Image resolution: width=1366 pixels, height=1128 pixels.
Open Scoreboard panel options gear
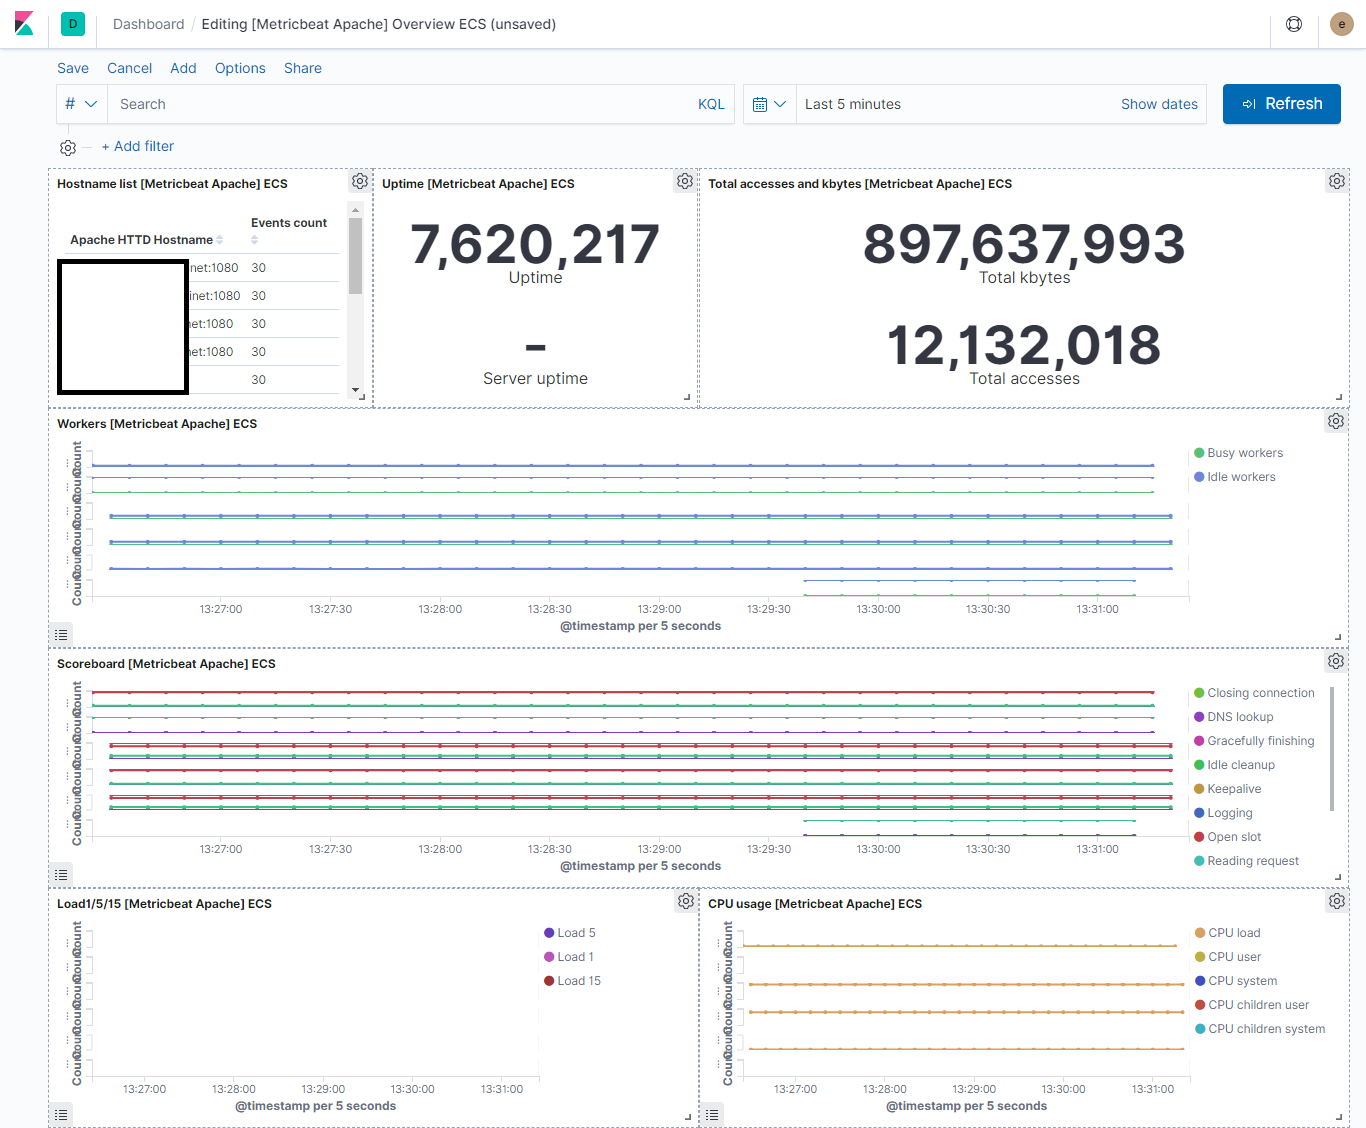tap(1336, 661)
